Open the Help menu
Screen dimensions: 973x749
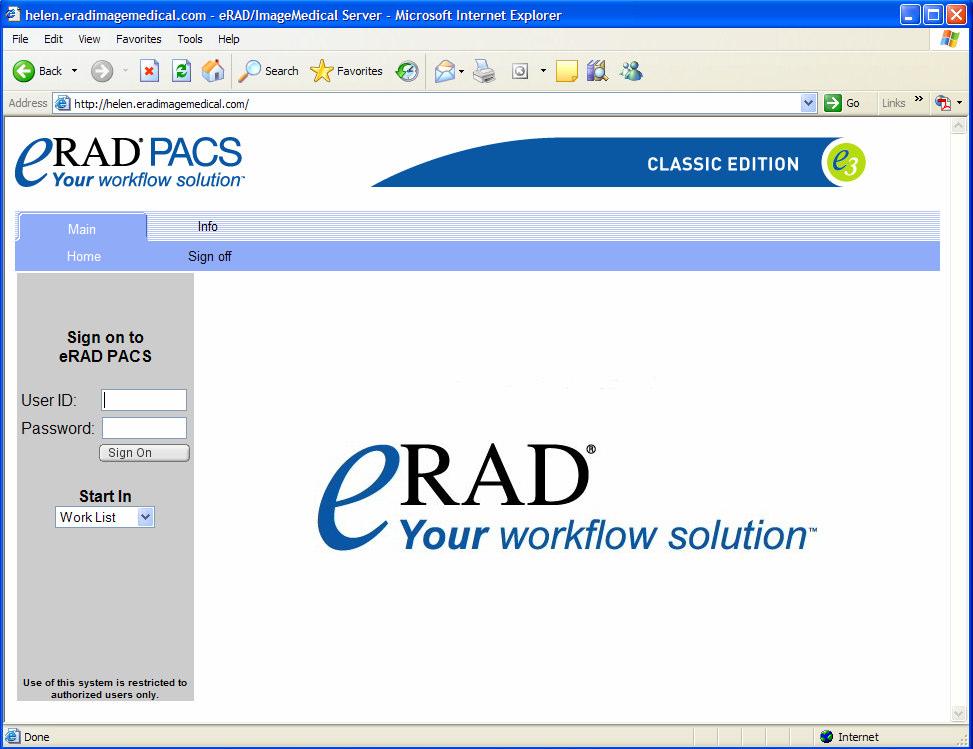[x=228, y=39]
